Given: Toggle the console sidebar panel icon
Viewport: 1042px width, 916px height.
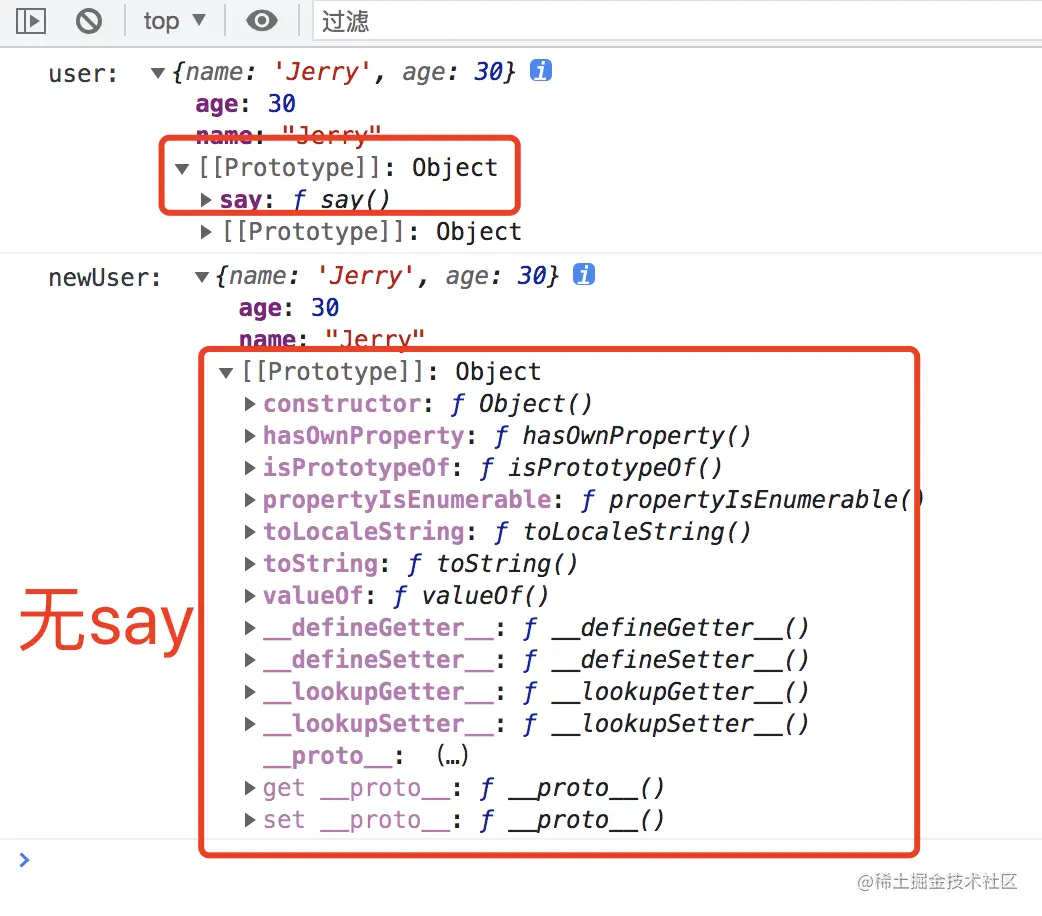Looking at the screenshot, I should (31, 21).
